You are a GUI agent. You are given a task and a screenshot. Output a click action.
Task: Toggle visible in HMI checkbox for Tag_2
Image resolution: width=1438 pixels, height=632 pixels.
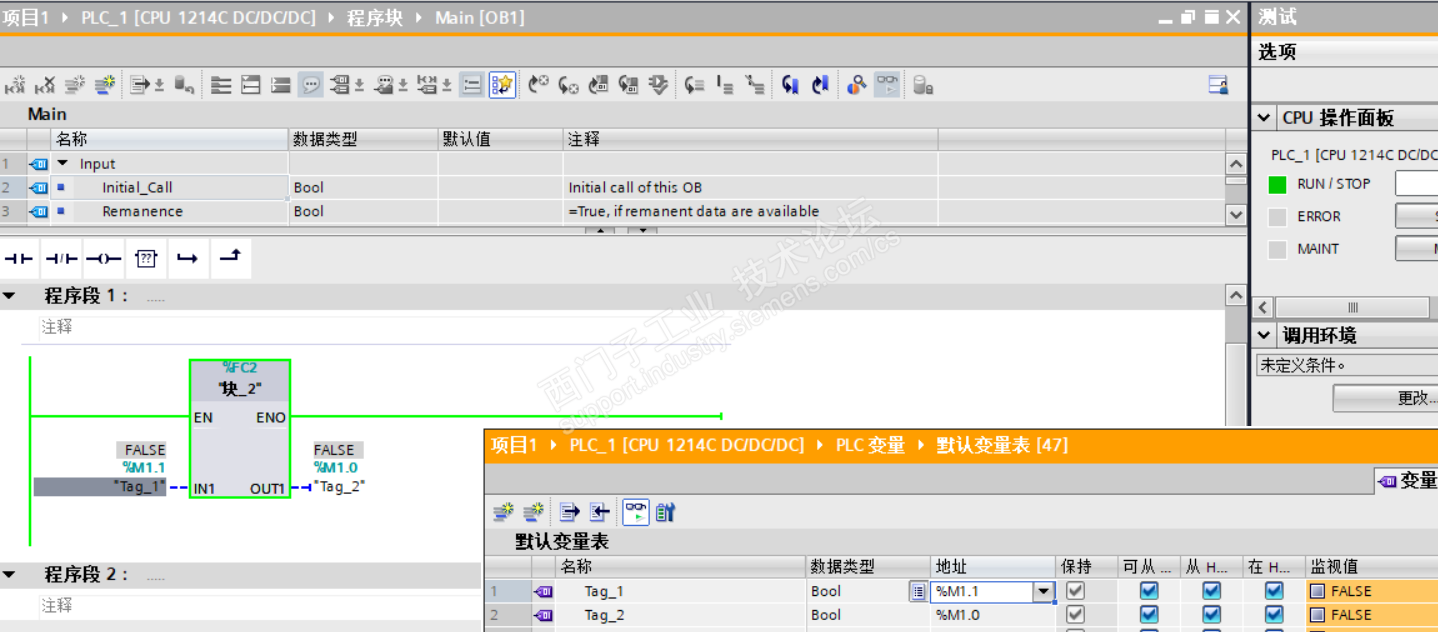pyautogui.click(x=1274, y=615)
